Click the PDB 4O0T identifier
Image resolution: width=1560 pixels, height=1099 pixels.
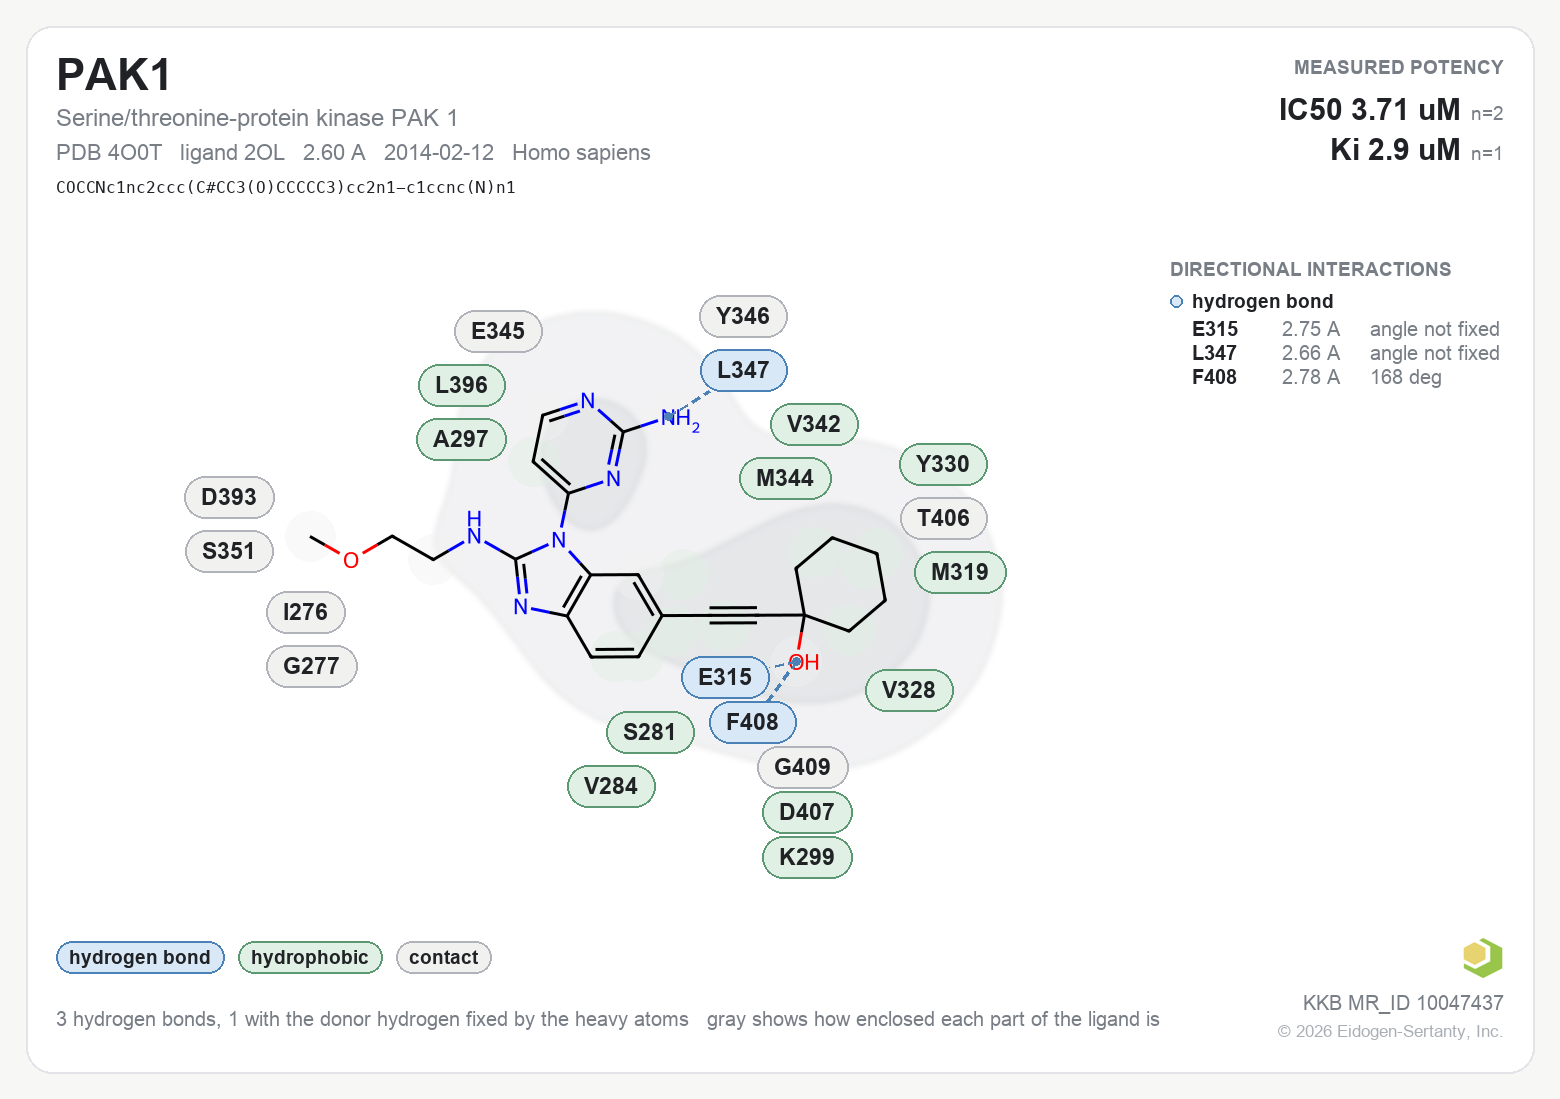(109, 152)
